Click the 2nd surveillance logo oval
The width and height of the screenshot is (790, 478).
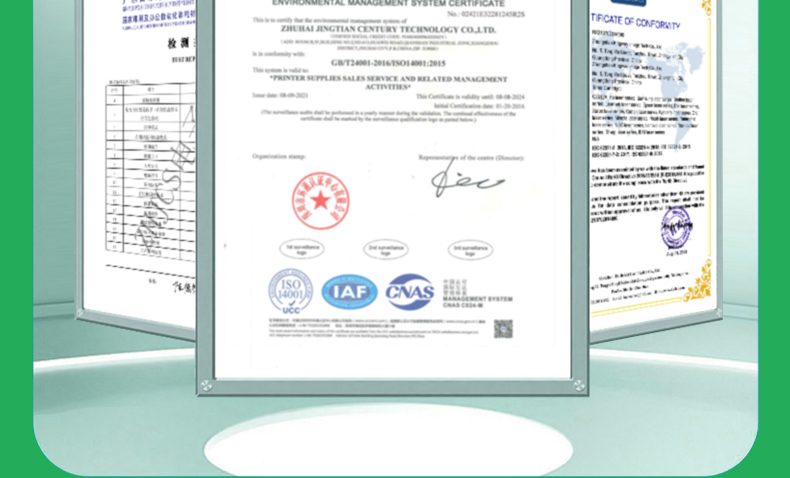pos(385,249)
